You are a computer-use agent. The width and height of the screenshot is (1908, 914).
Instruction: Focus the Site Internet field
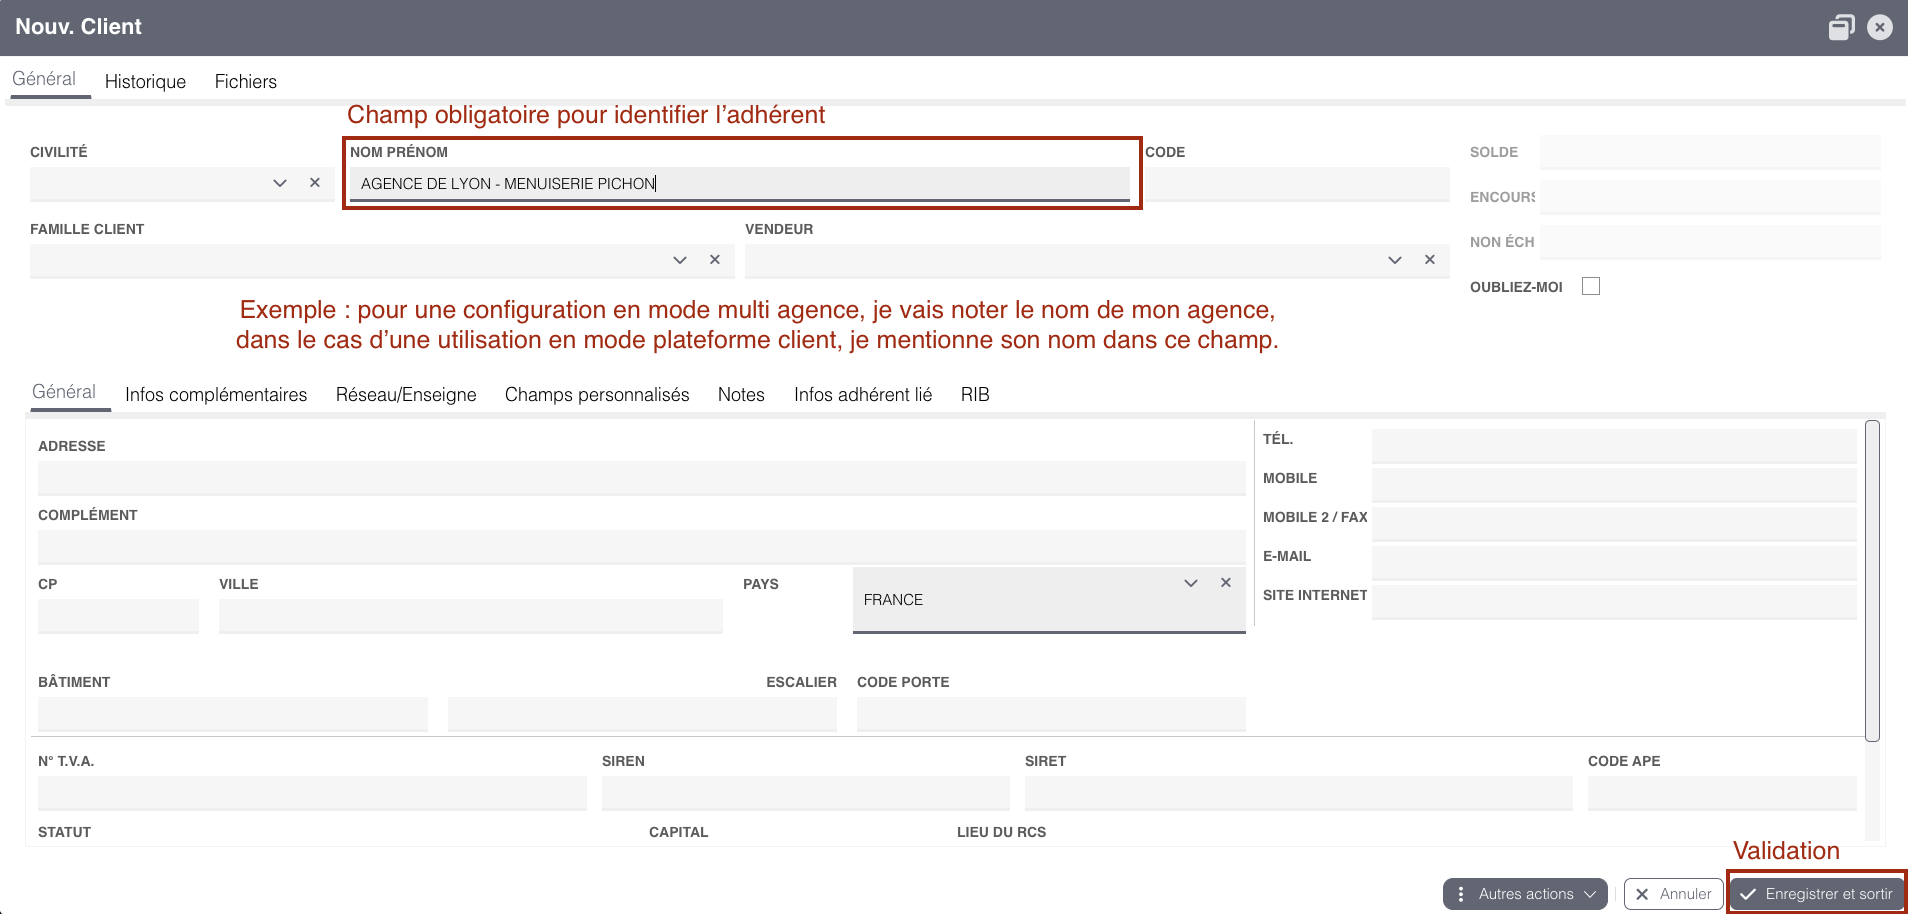coord(1614,602)
